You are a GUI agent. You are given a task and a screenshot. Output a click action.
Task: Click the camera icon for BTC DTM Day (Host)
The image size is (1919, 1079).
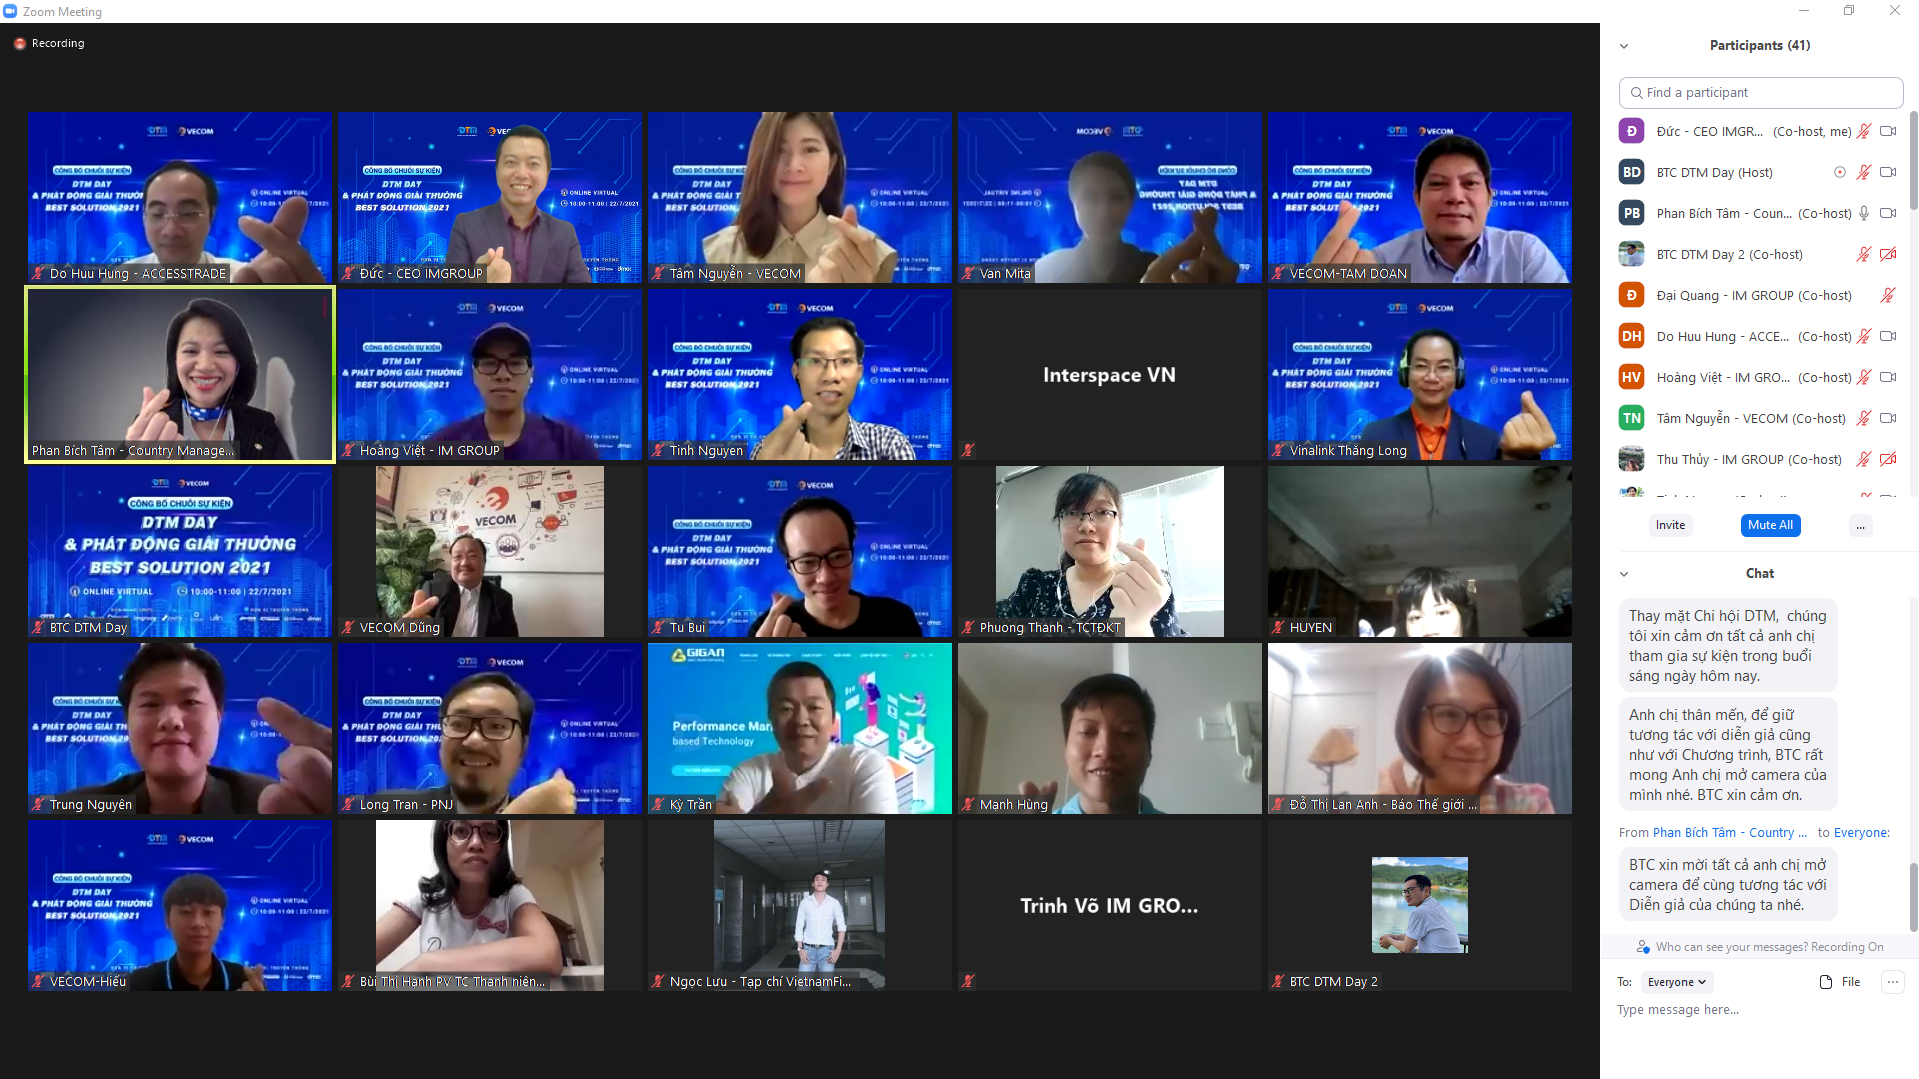point(1888,172)
